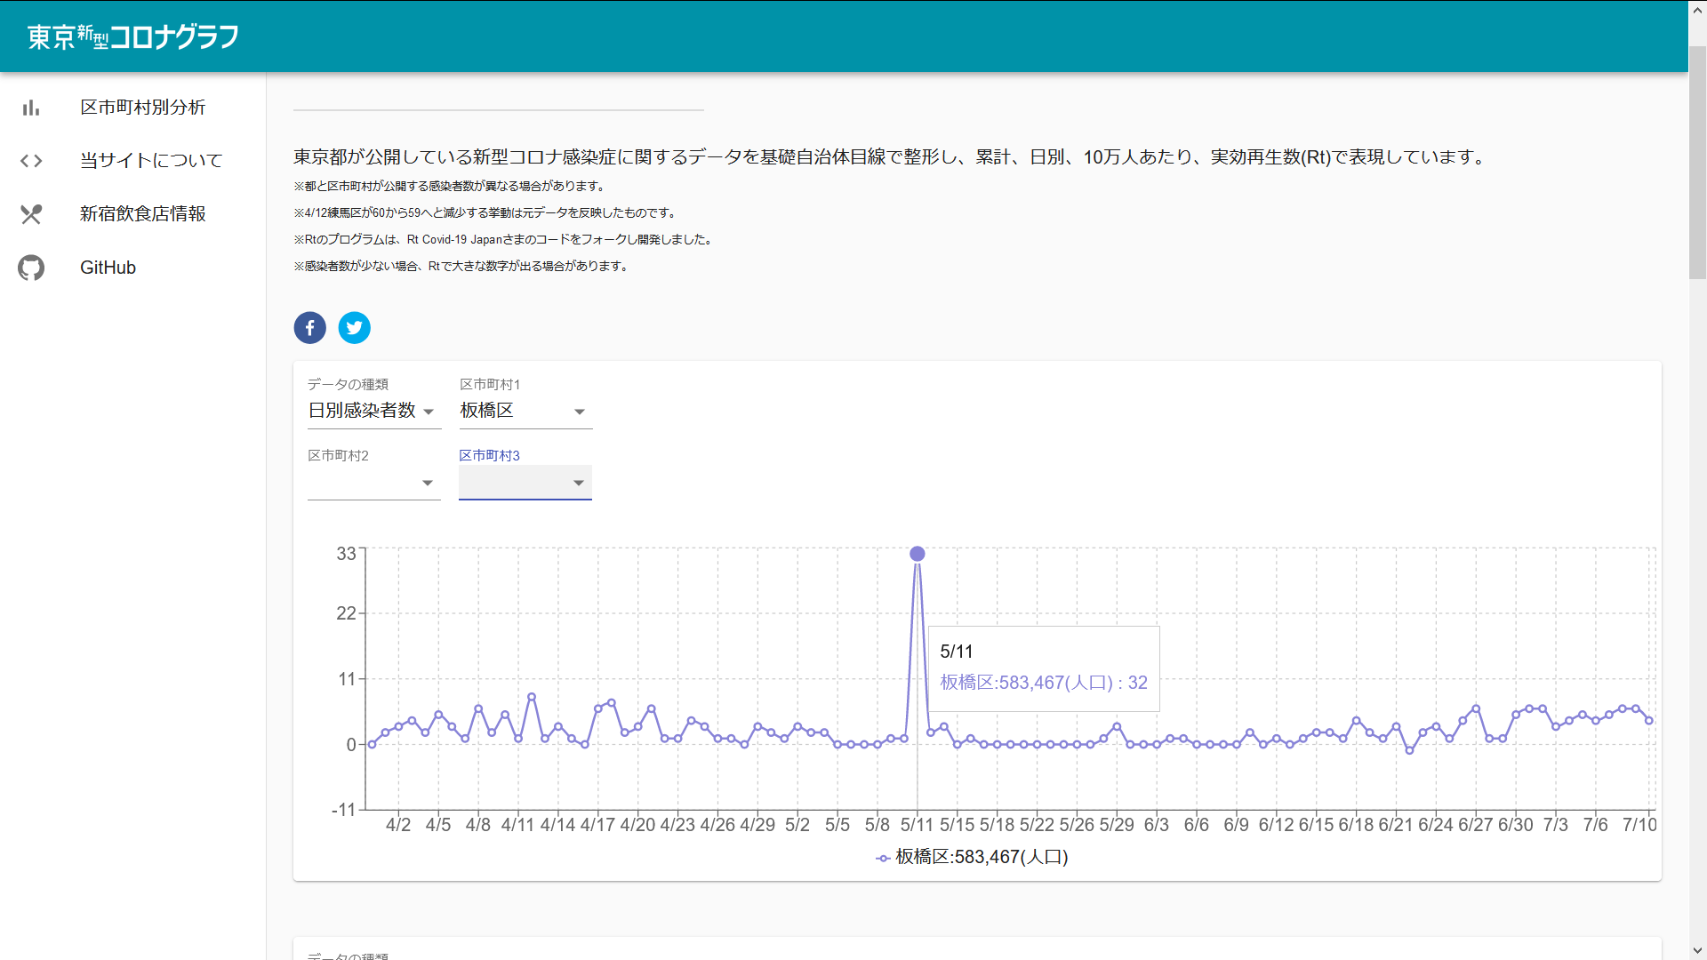
Task: Click the 5/11 peak data point
Action: point(917,554)
